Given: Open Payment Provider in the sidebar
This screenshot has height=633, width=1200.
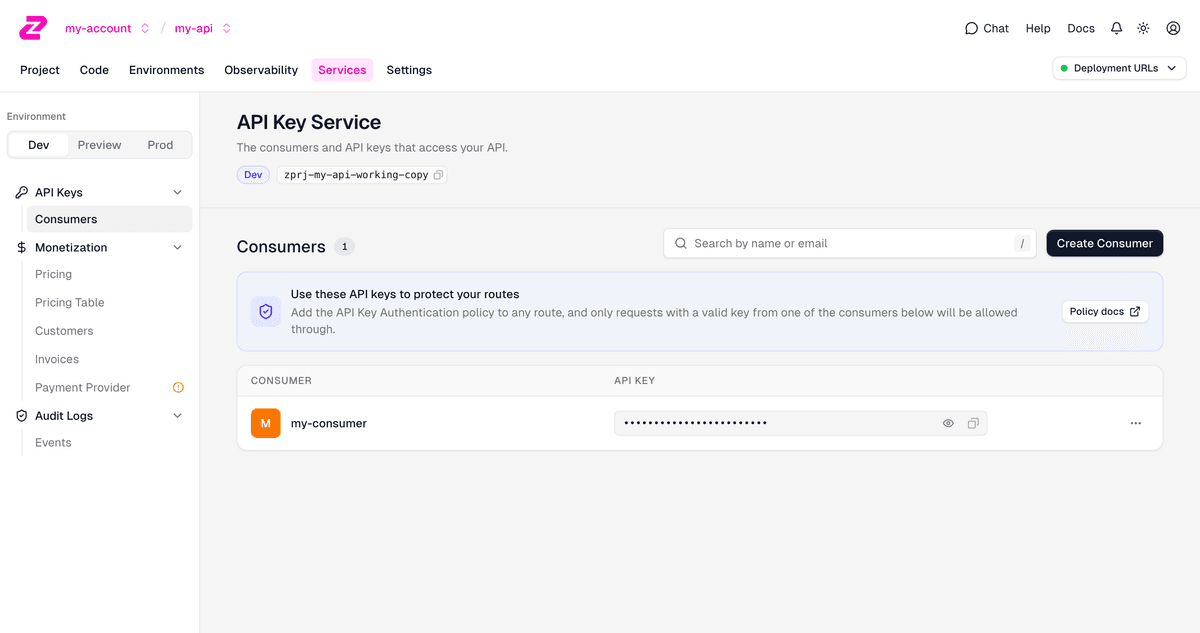Looking at the screenshot, I should coord(83,387).
